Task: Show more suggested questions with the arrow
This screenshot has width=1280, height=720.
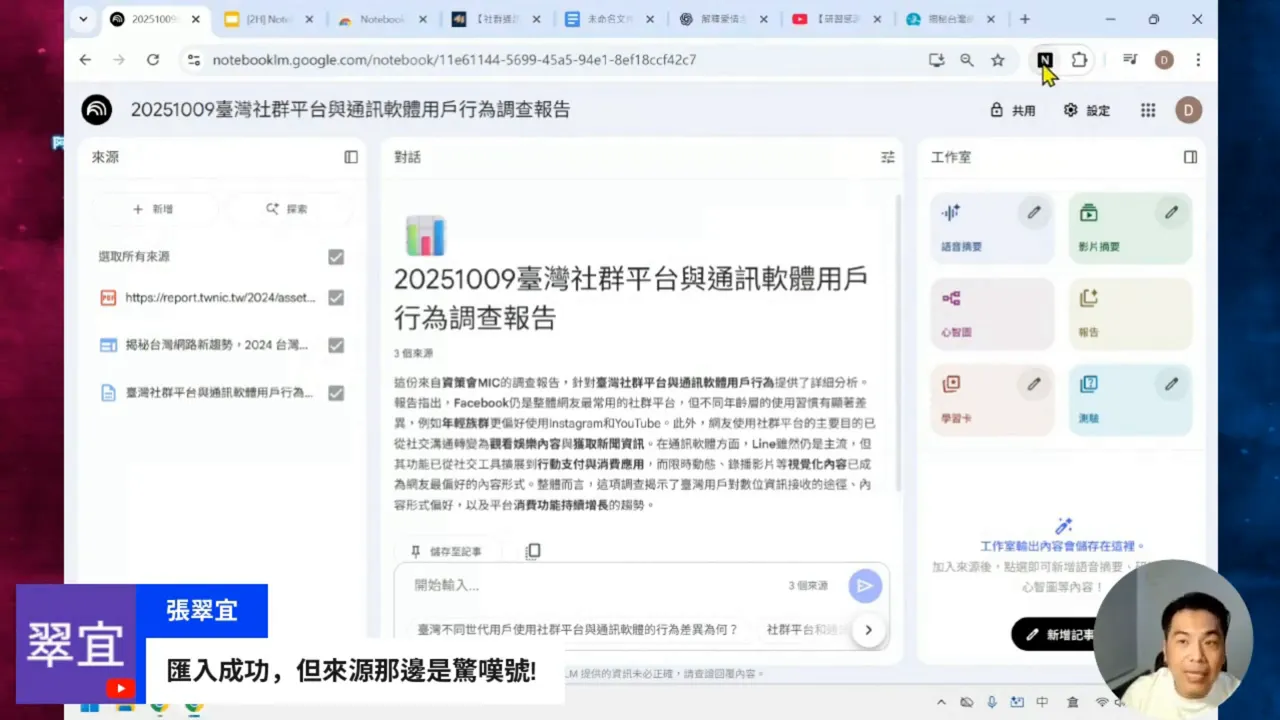Action: 869,630
